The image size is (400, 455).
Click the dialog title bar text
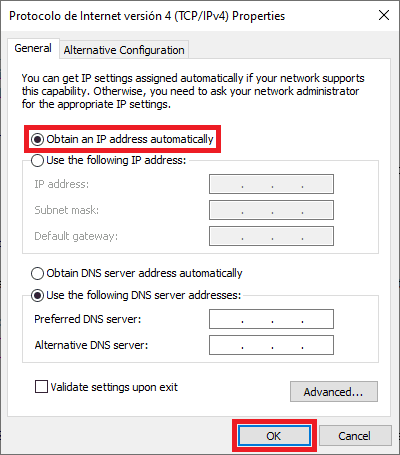pyautogui.click(x=147, y=16)
